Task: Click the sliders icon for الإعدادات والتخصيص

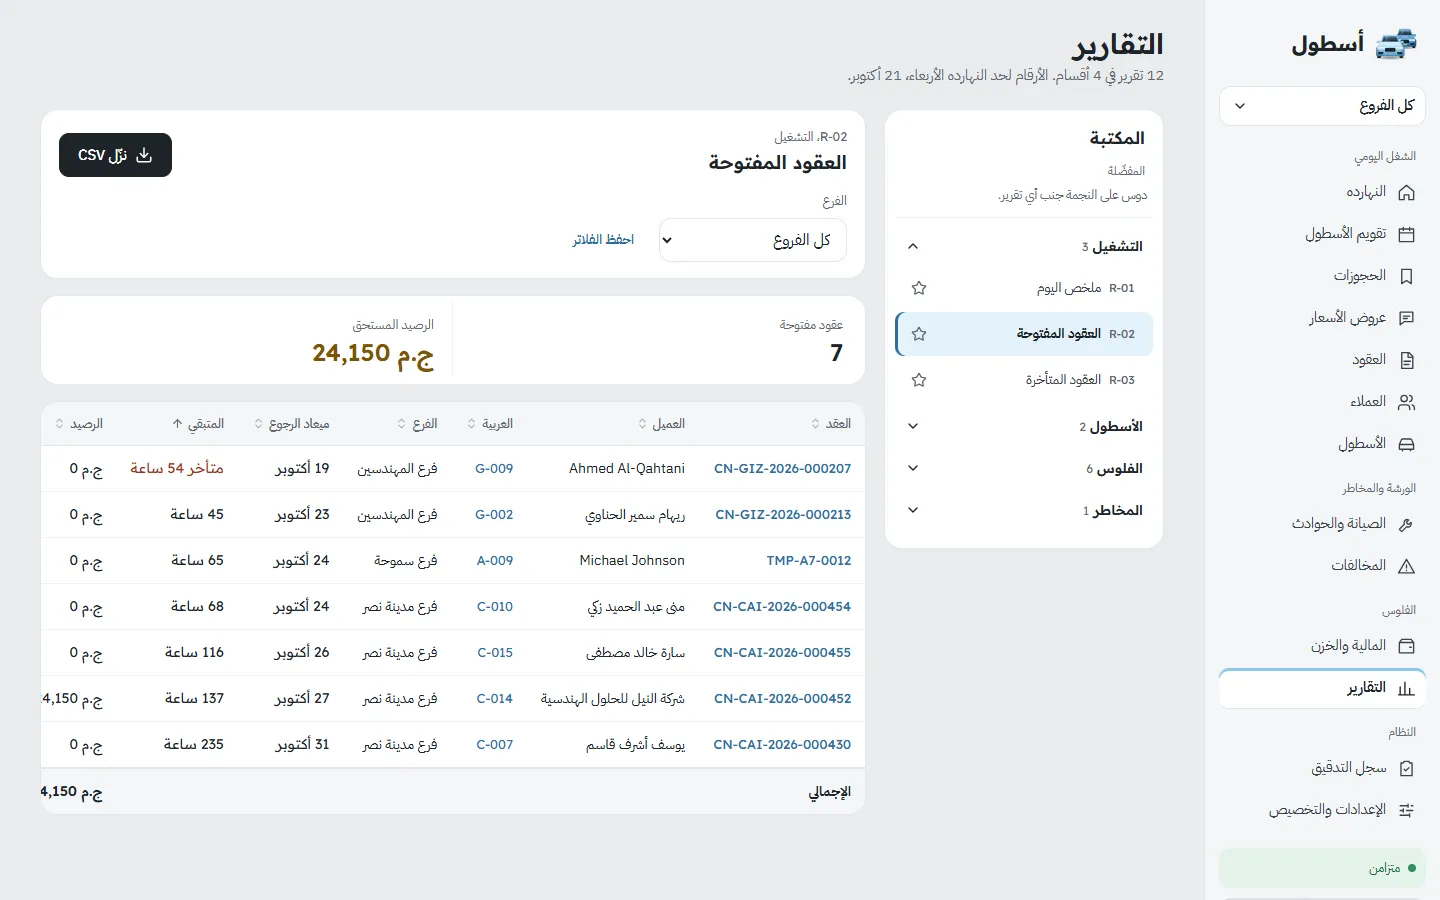Action: [x=1406, y=810]
